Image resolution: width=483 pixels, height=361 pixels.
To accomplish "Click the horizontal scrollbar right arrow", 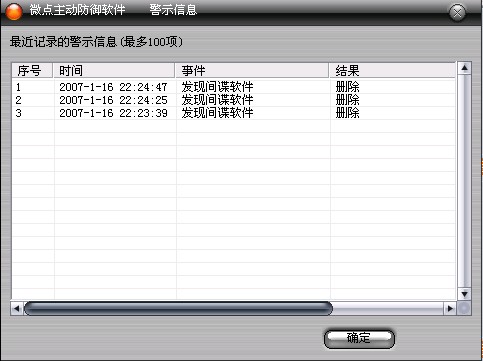I will (x=450, y=309).
